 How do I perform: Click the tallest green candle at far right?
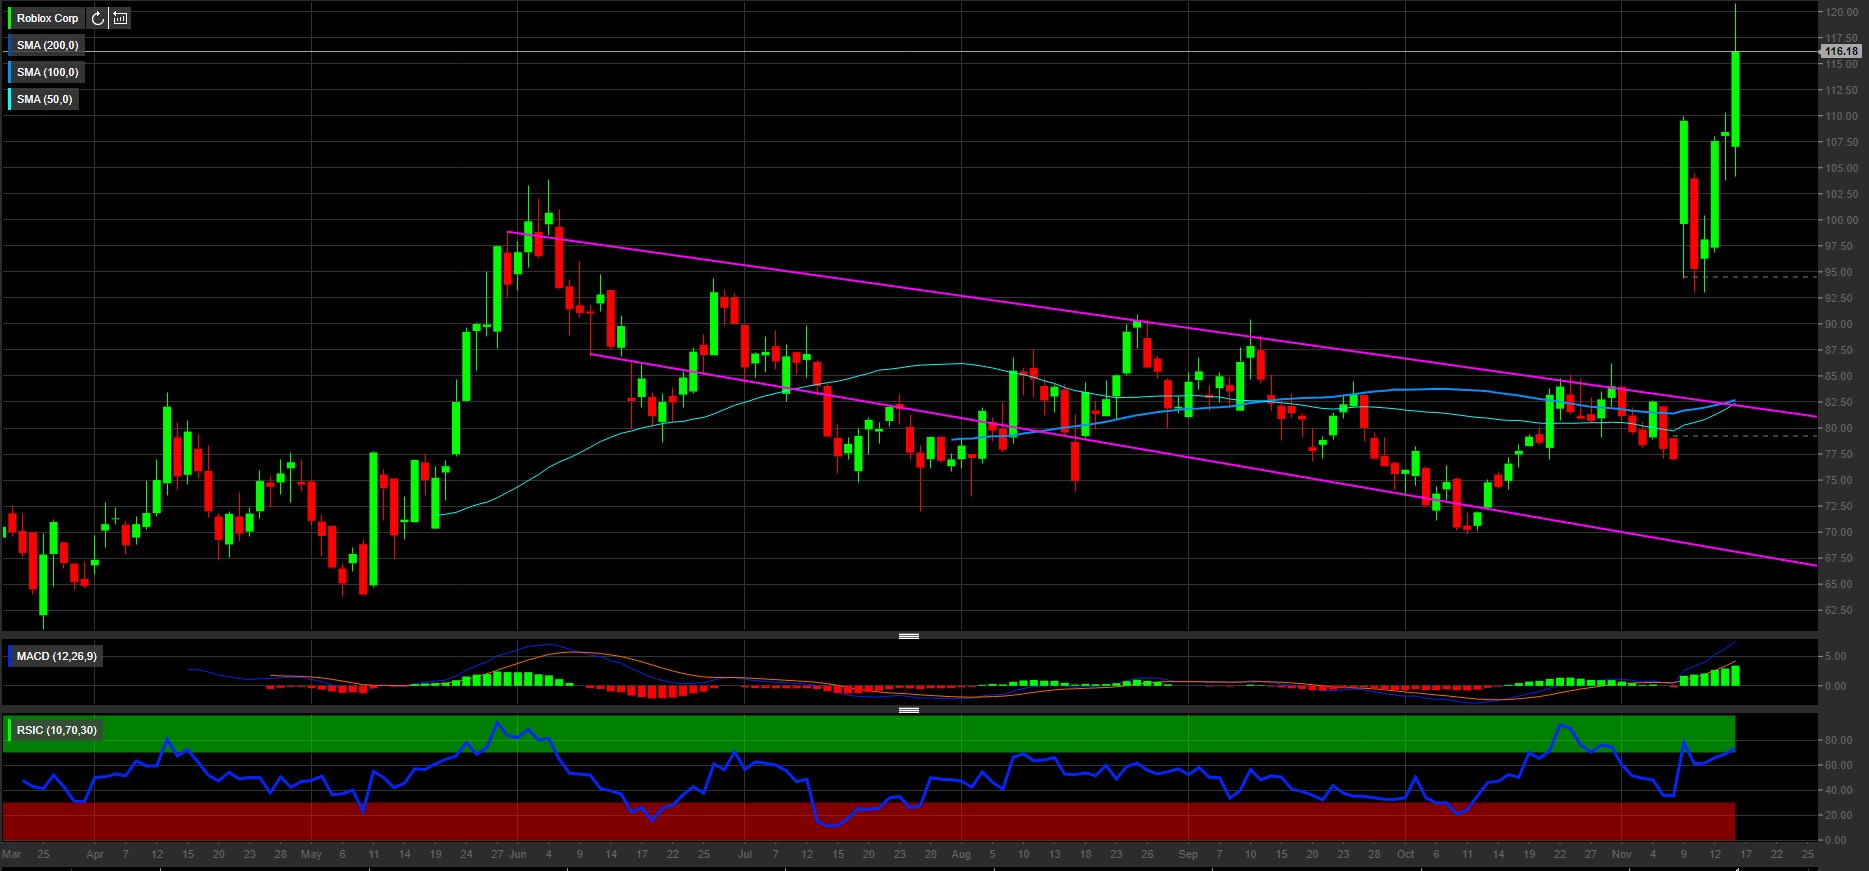click(x=1735, y=98)
